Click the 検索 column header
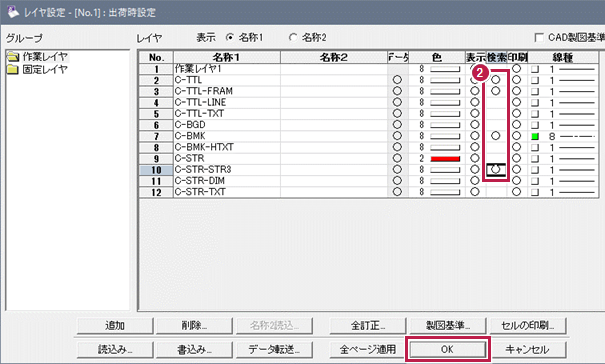Viewport: 605px width, 364px height. pos(496,58)
